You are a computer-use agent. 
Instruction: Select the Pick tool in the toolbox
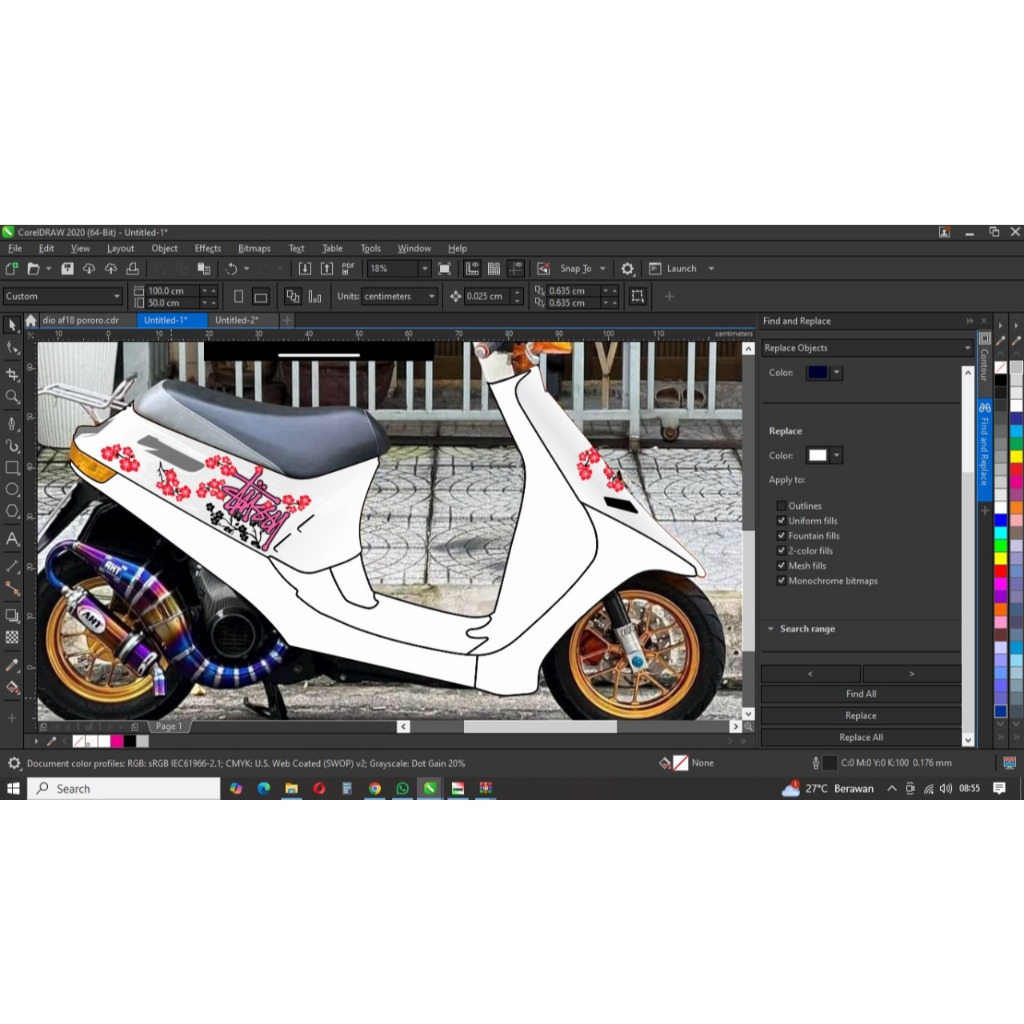pyautogui.click(x=13, y=324)
